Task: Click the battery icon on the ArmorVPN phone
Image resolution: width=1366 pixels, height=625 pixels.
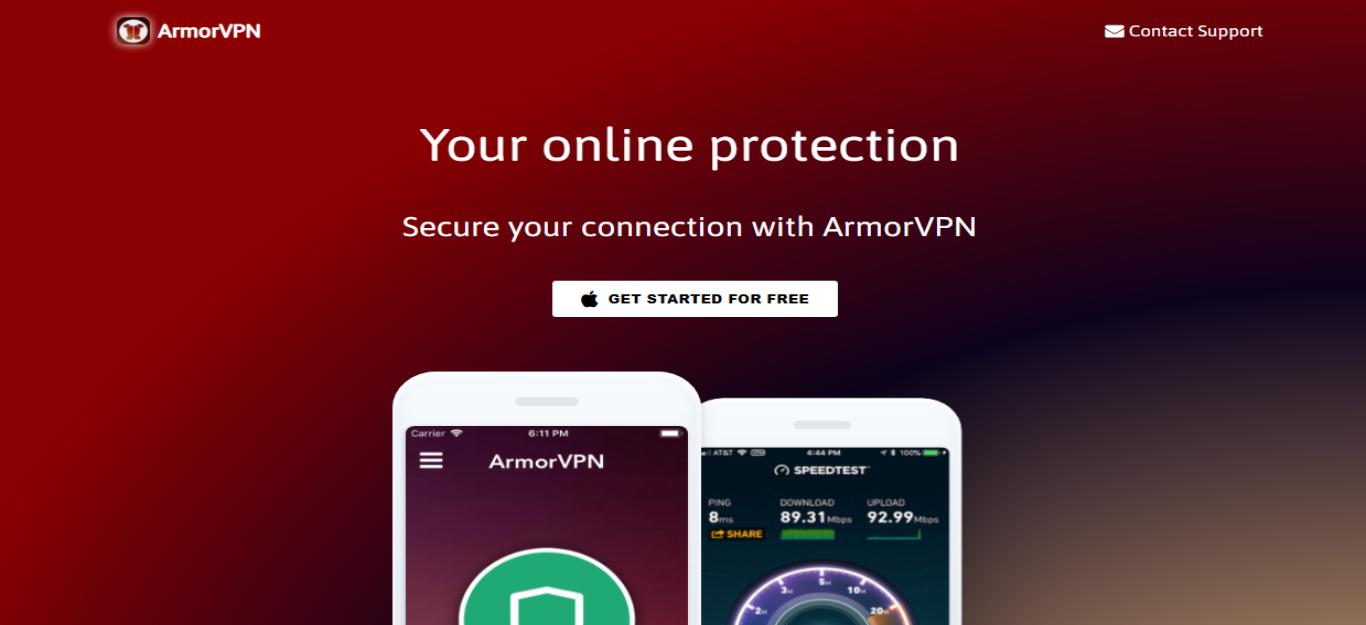Action: coord(670,433)
